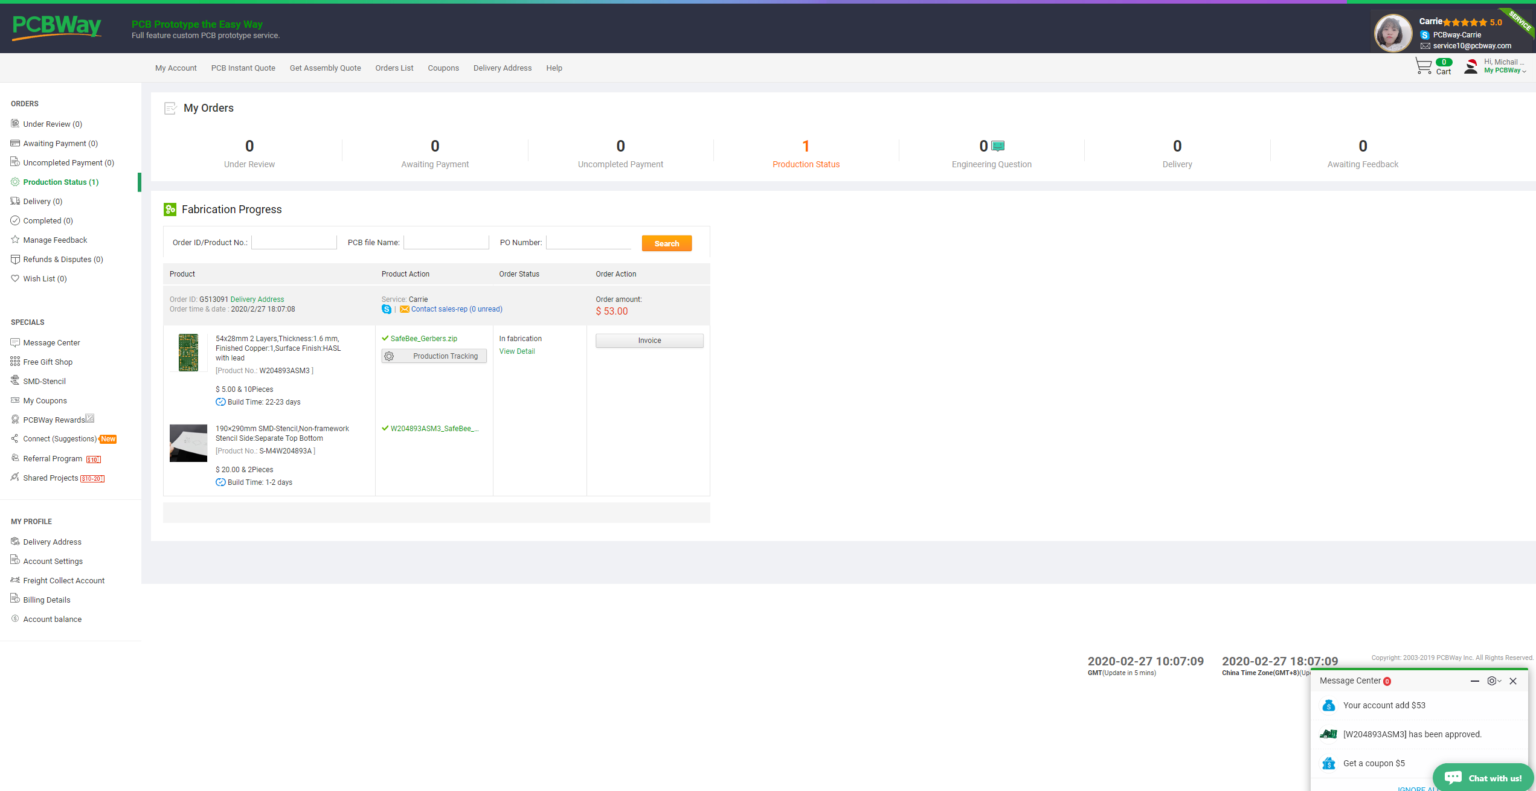Open the View Detail link

517,351
